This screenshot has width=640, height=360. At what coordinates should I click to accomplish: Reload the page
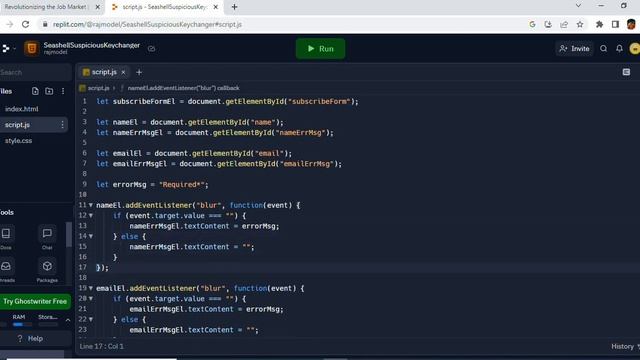[x=26, y=24]
